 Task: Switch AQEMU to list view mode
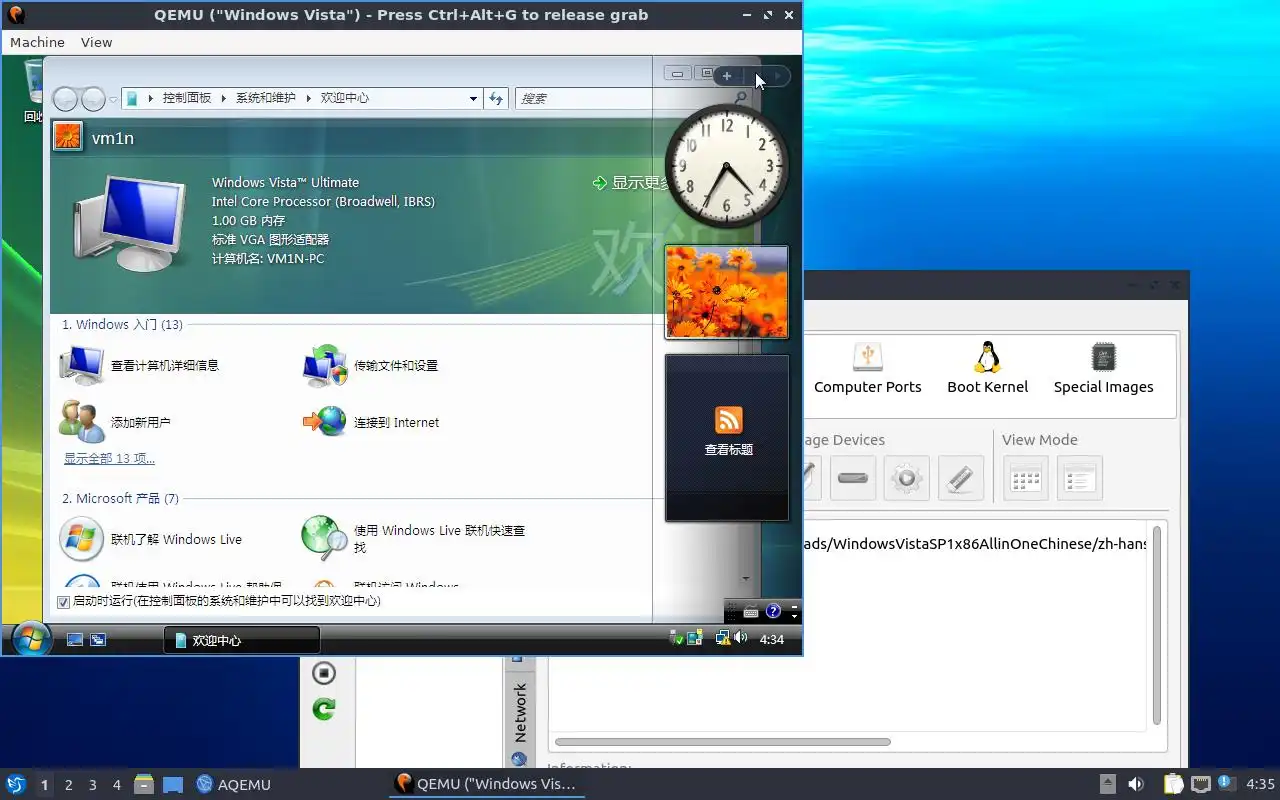click(x=1080, y=478)
